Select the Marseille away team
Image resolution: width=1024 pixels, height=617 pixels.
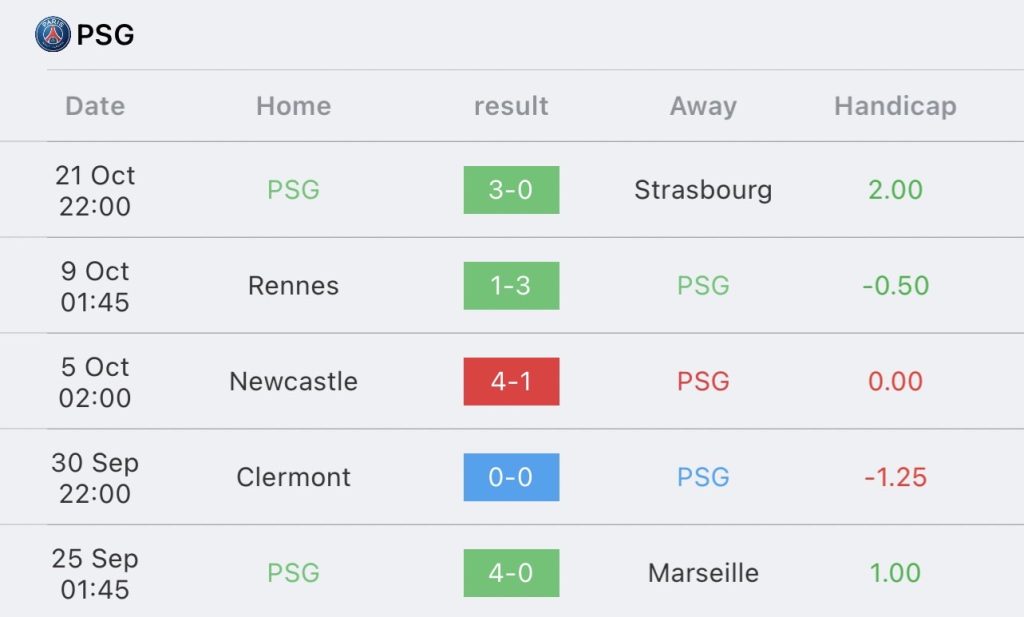pyautogui.click(x=703, y=573)
